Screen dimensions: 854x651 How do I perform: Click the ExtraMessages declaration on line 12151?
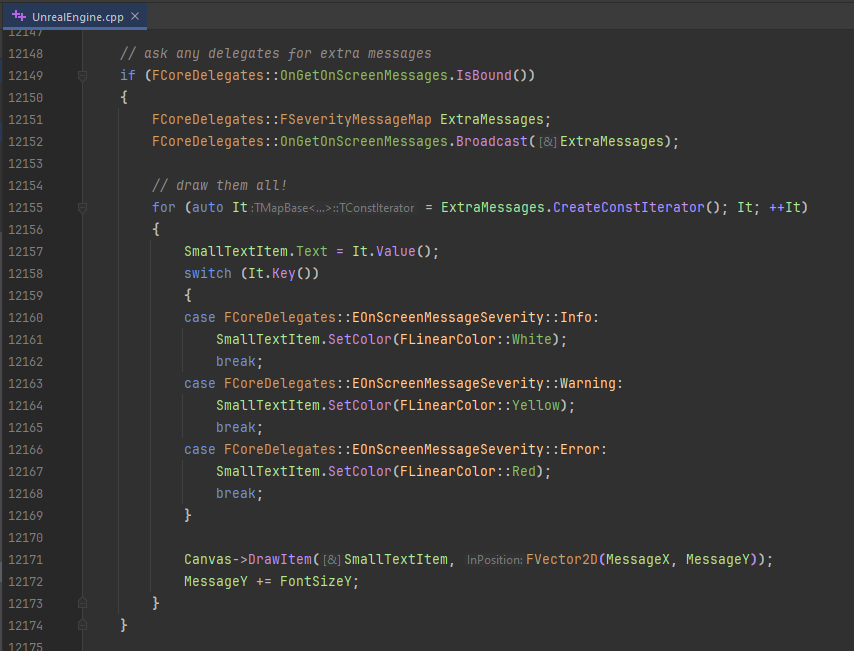492,119
